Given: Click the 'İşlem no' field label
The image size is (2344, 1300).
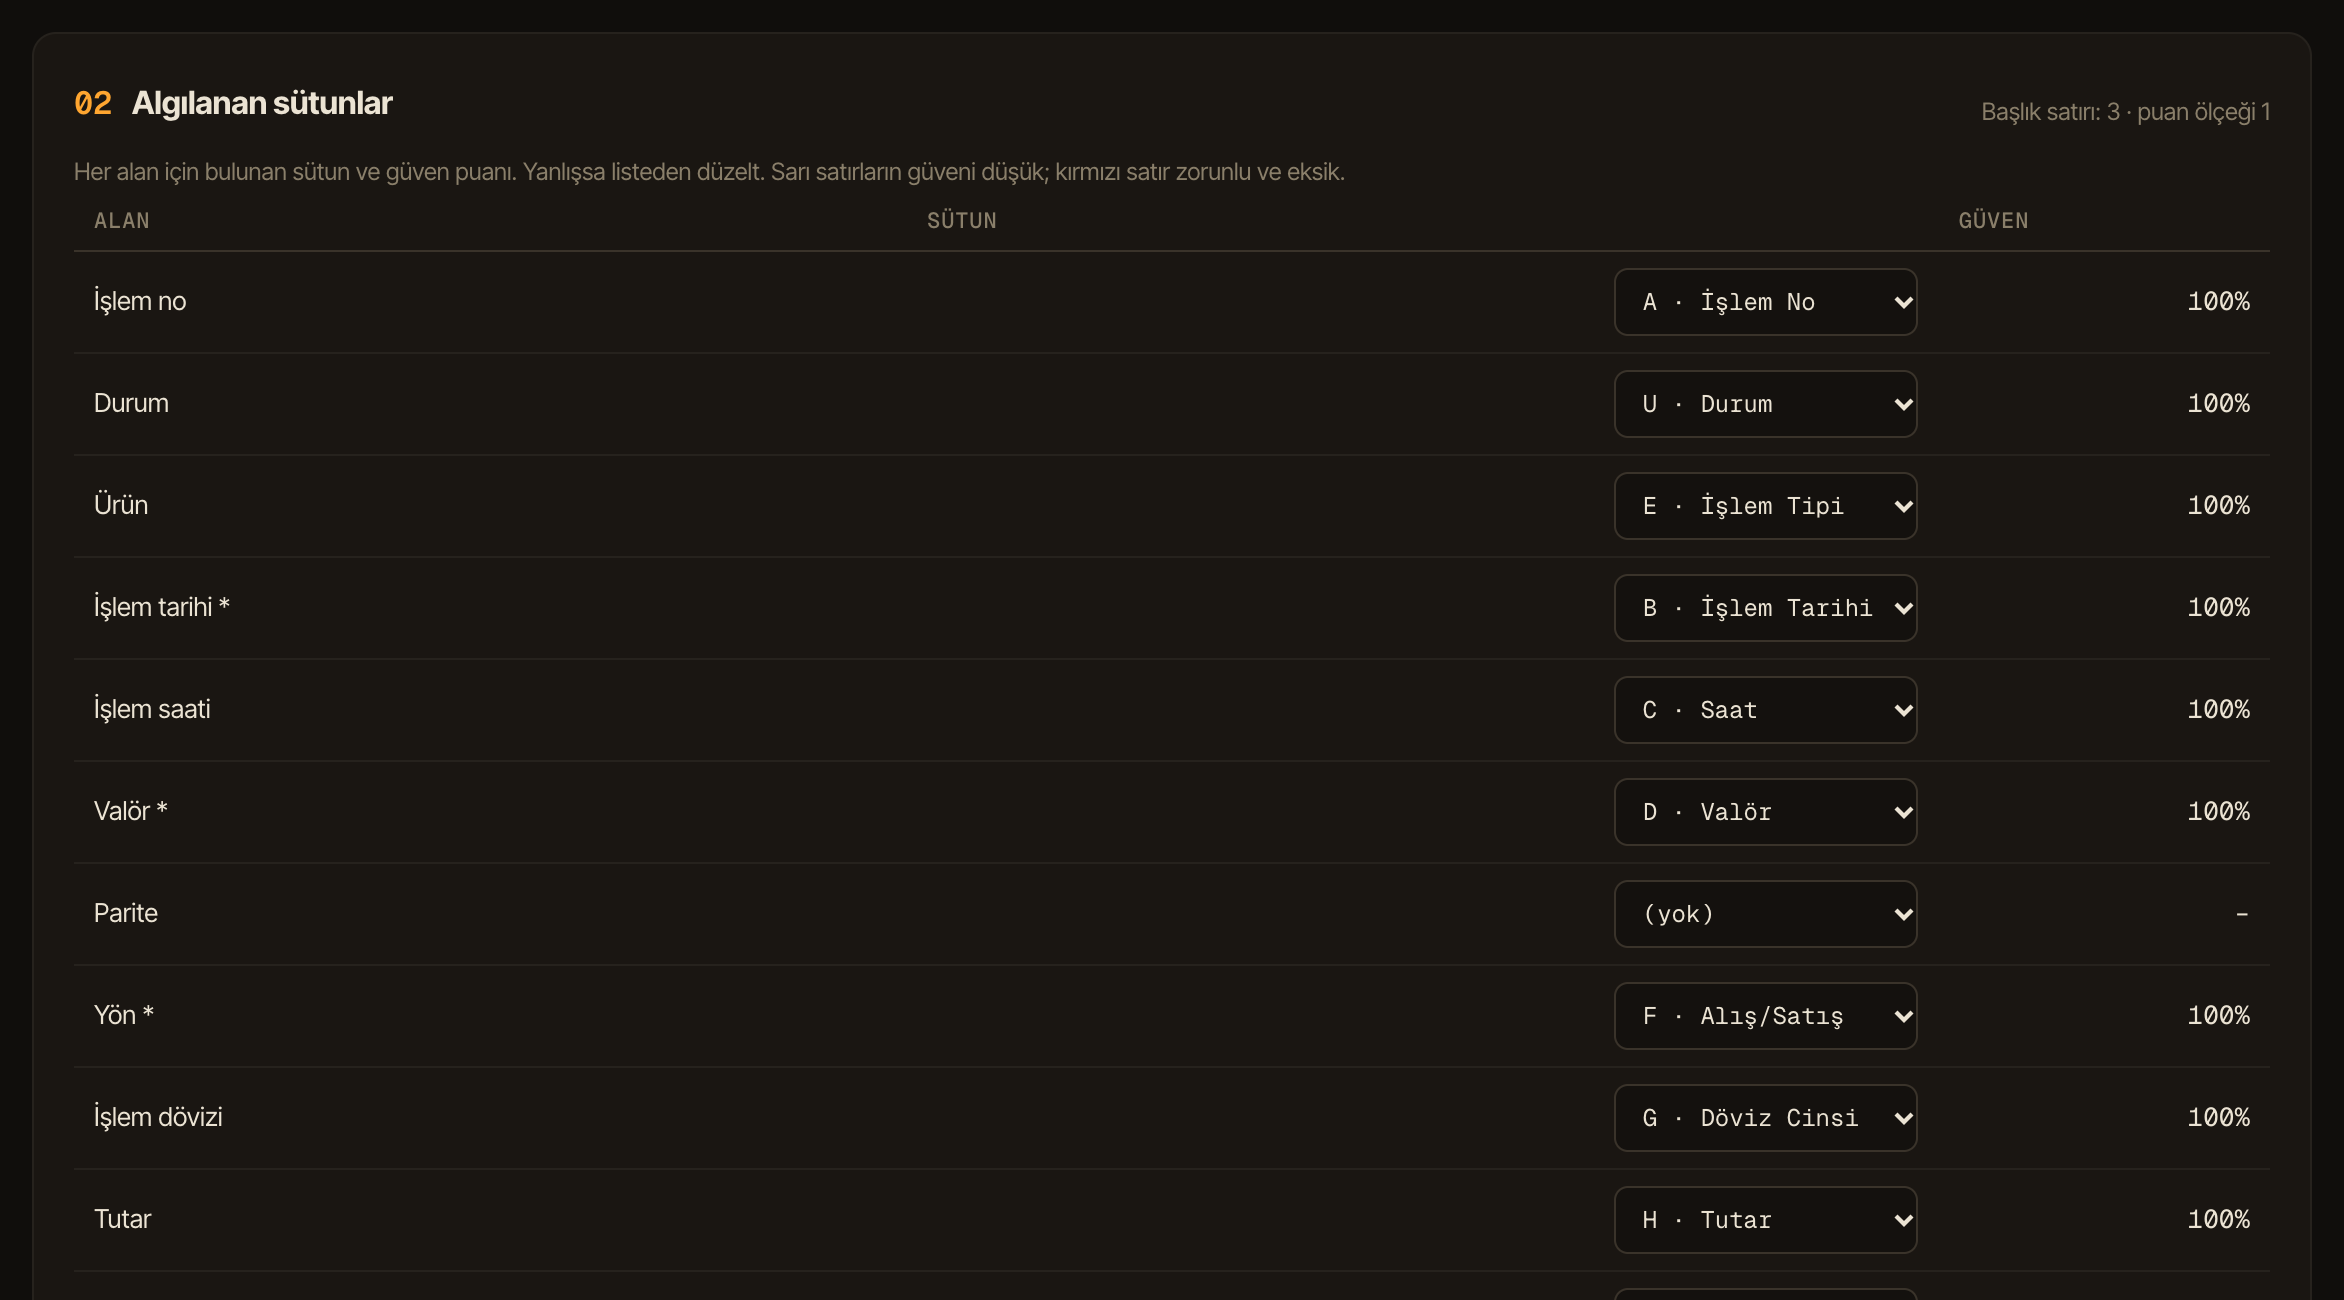Looking at the screenshot, I should pyautogui.click(x=140, y=301).
